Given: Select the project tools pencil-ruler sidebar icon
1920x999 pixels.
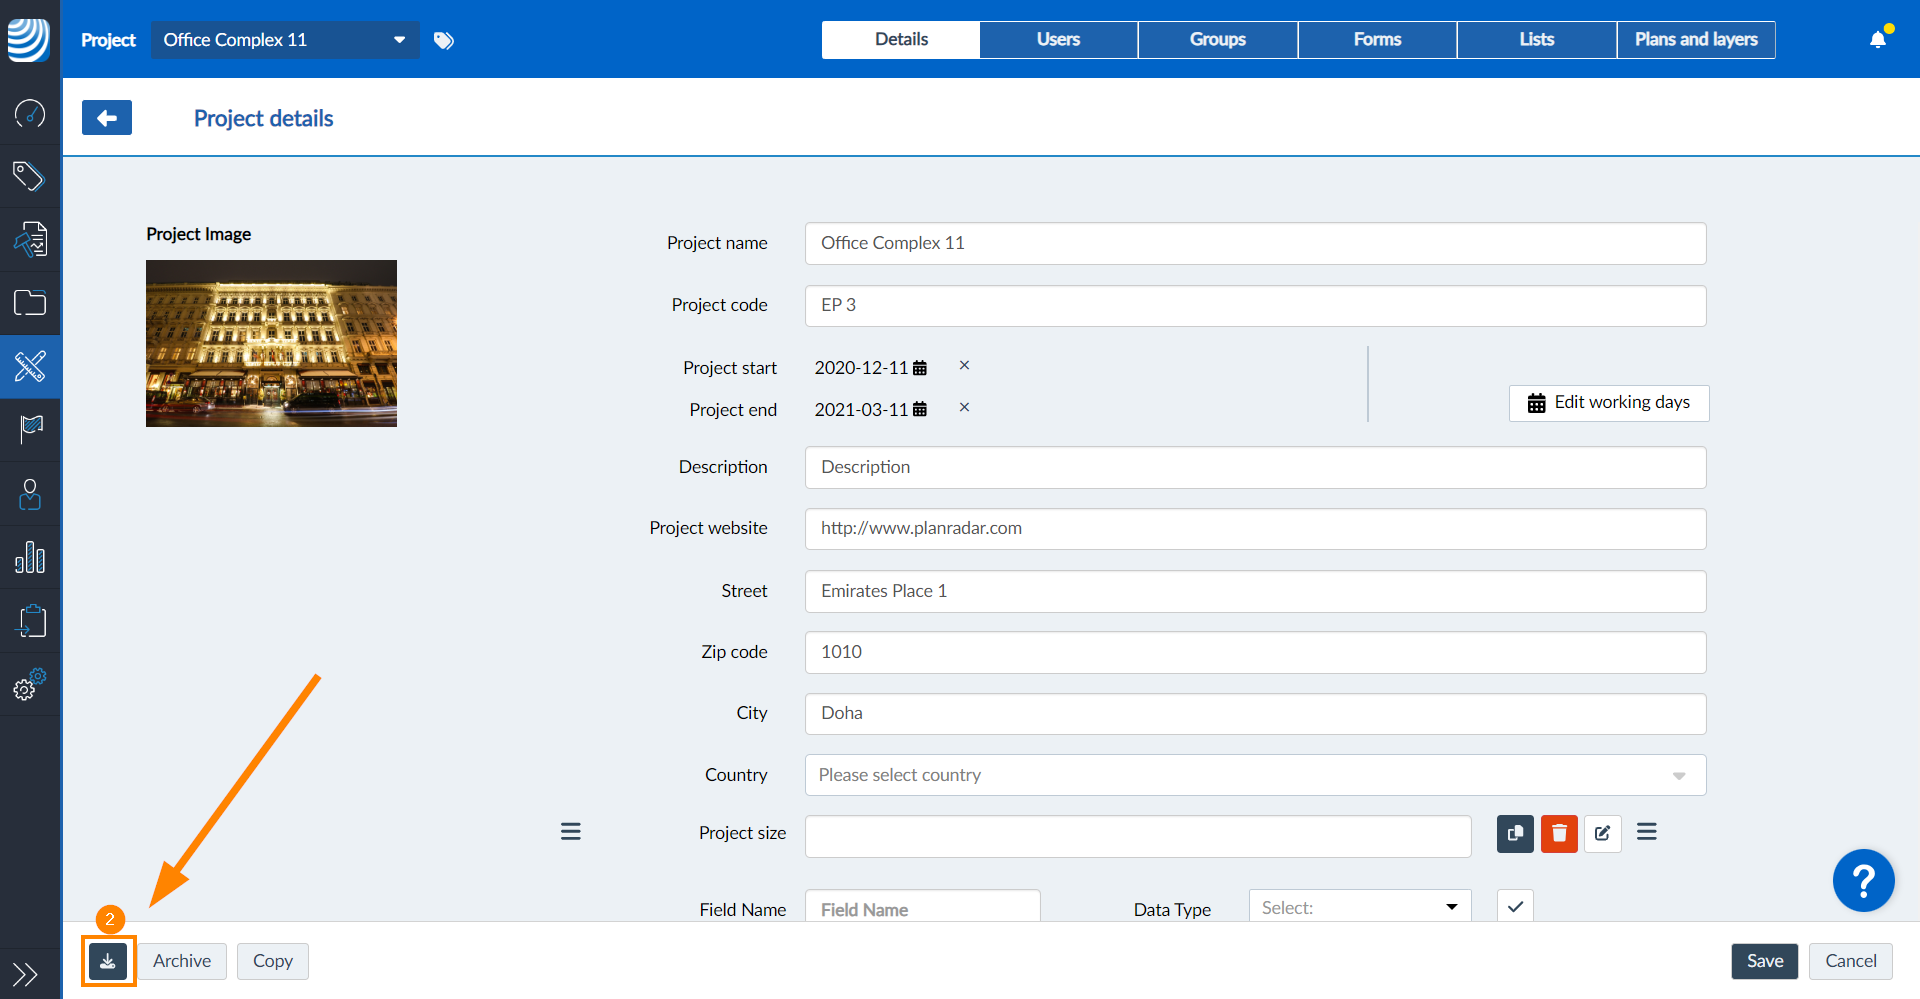Looking at the screenshot, I should [30, 366].
